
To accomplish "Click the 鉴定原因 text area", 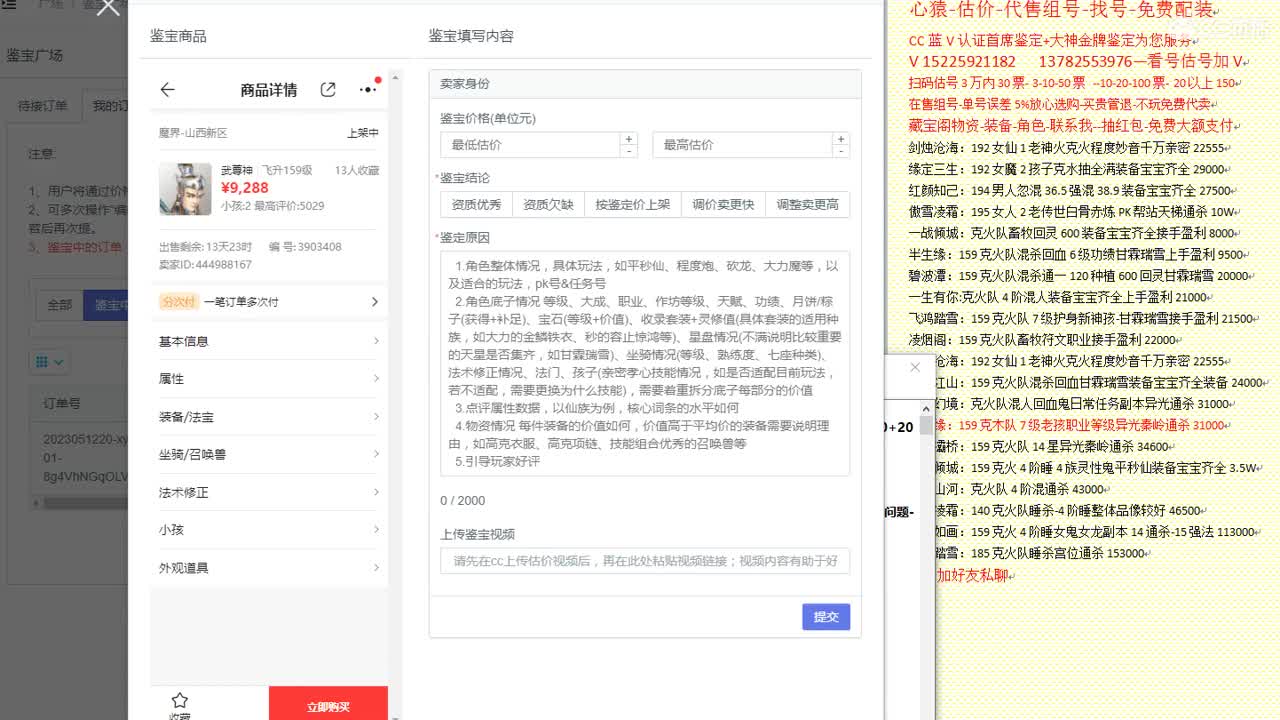I will [x=645, y=363].
